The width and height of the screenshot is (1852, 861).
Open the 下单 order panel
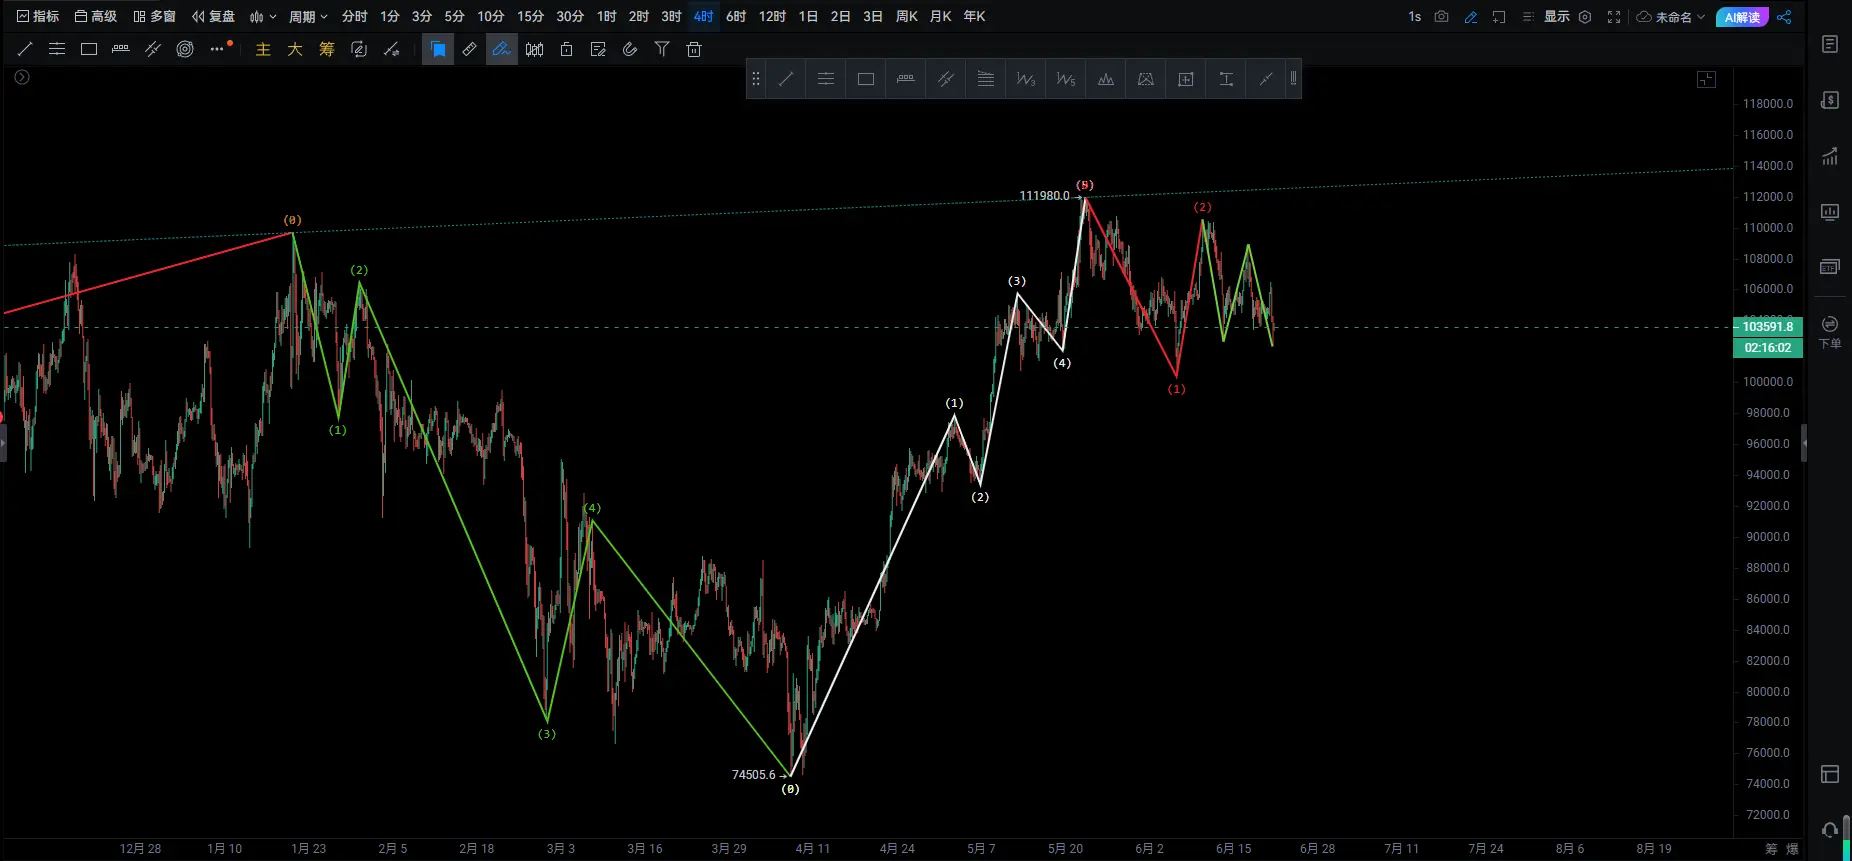click(1830, 332)
